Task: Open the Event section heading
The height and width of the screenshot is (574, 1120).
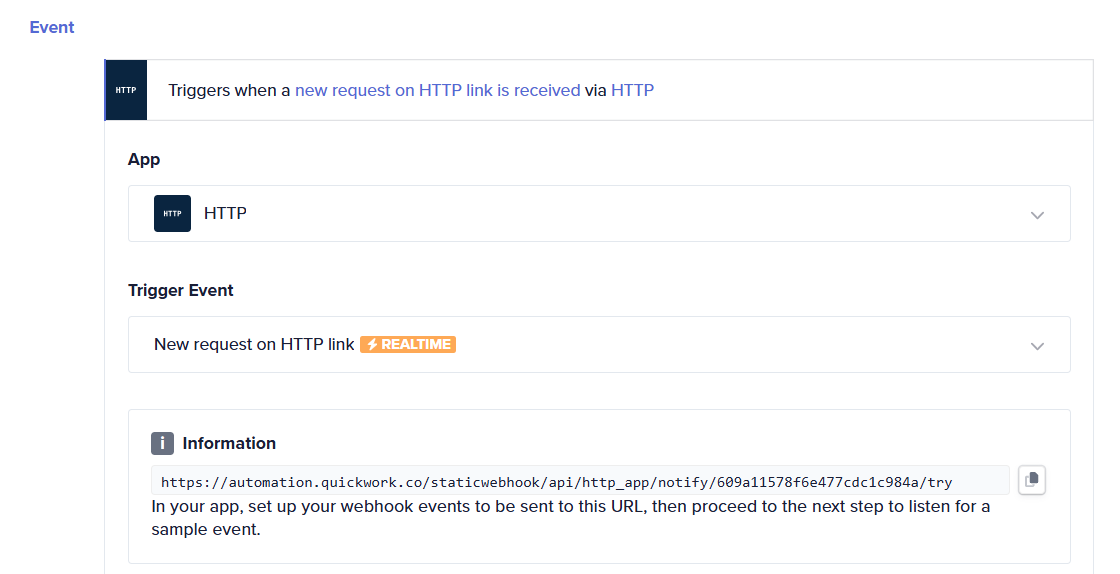Action: [x=51, y=27]
